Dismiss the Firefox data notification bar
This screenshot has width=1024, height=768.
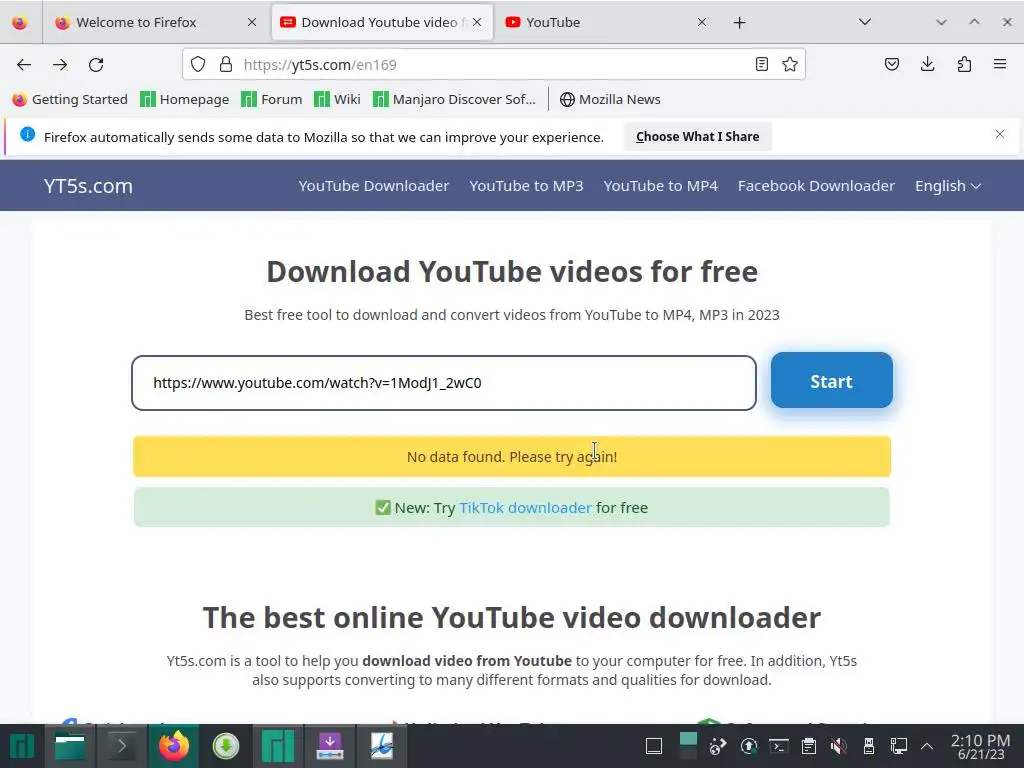pos(1000,135)
